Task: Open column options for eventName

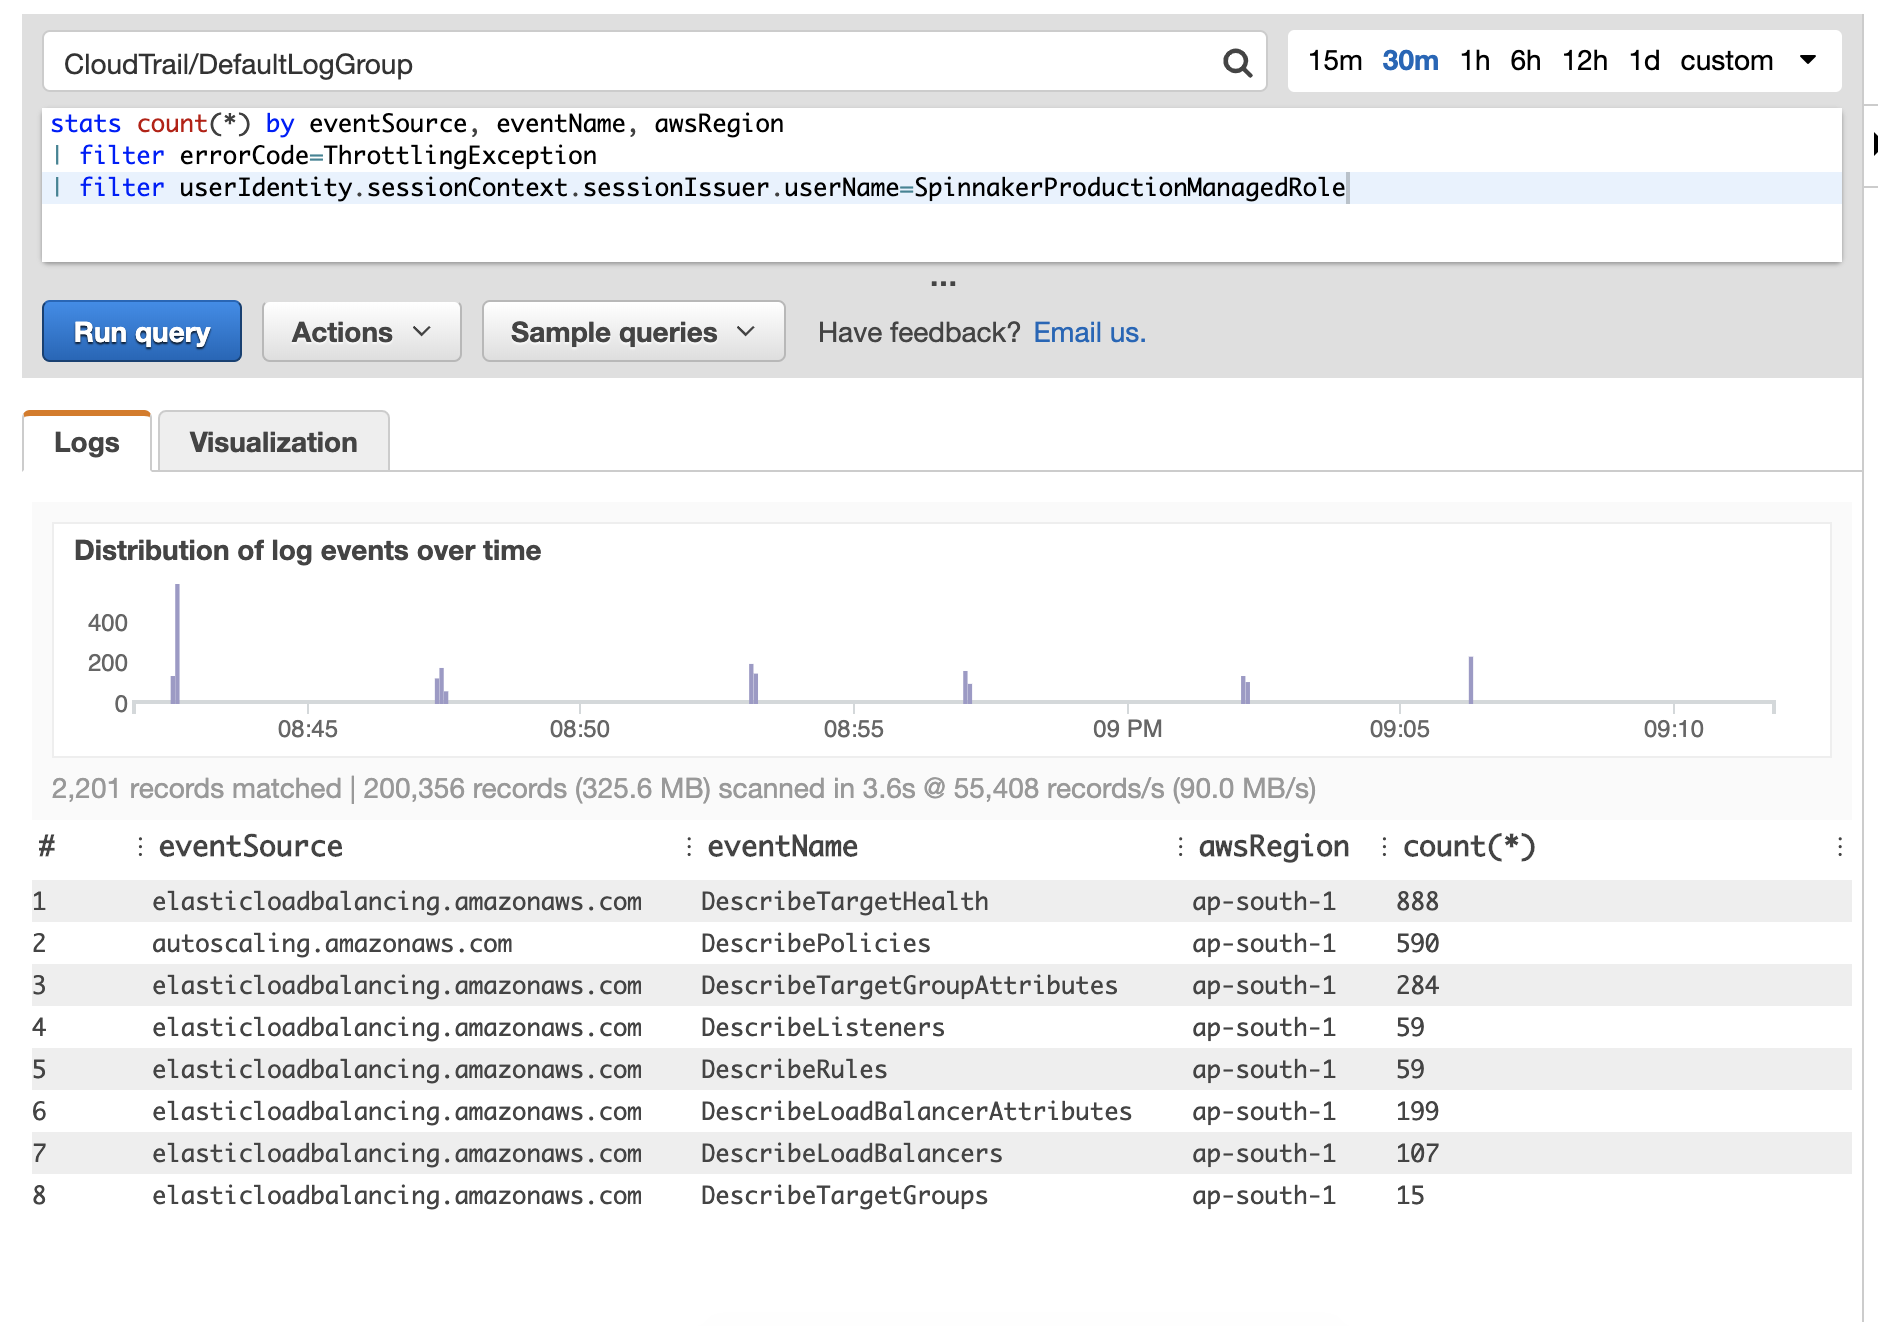Action: point(688,846)
